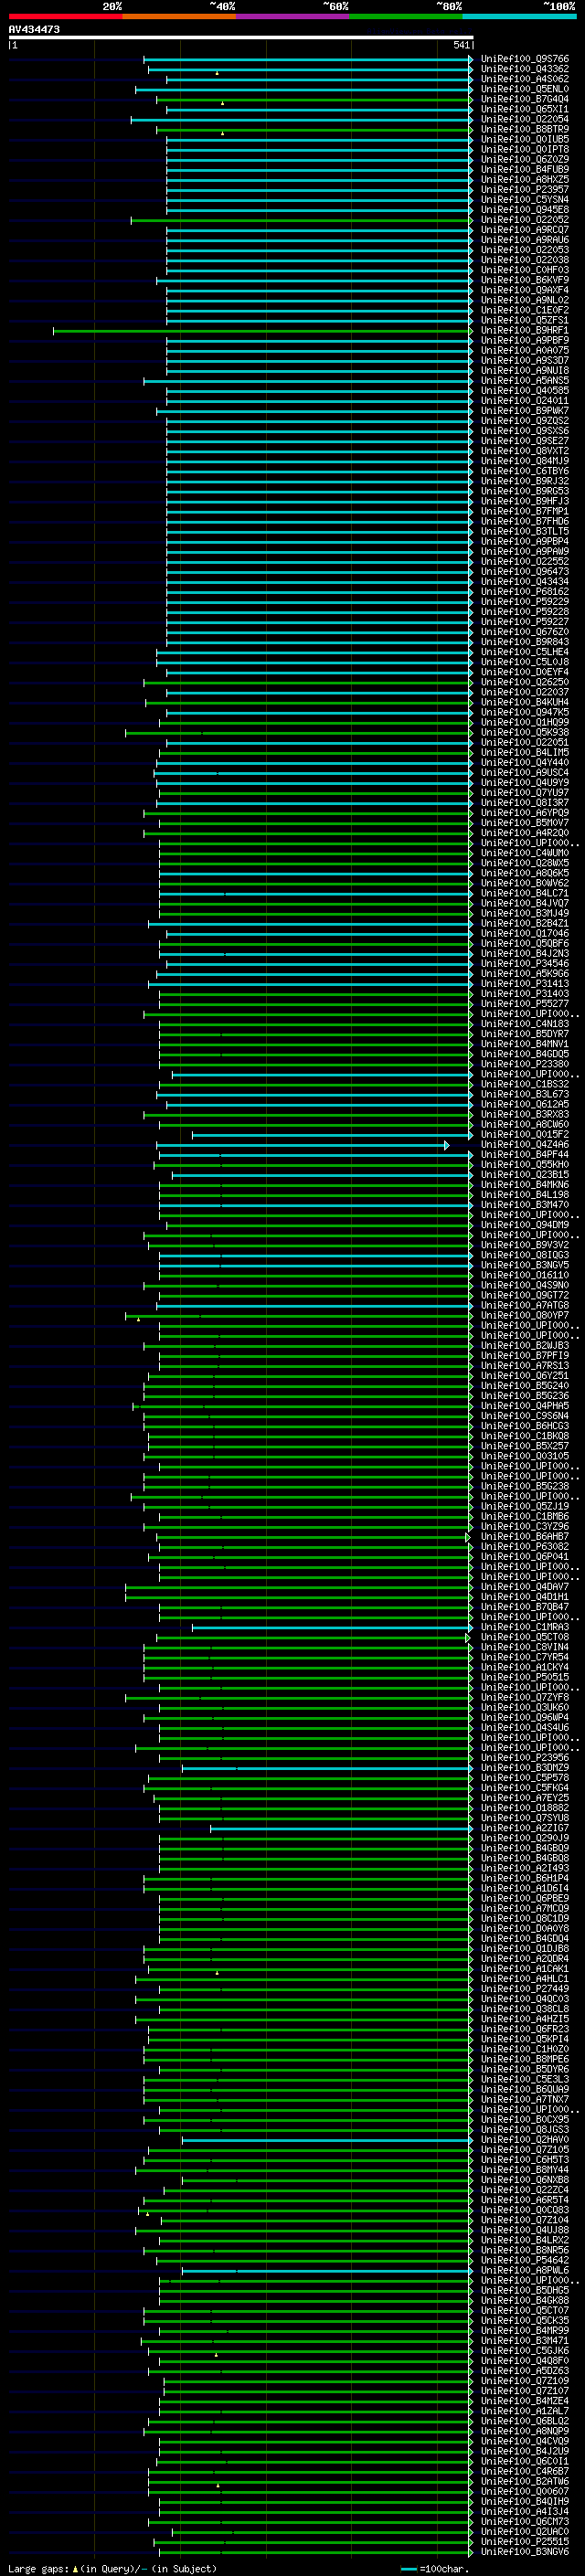Click the cyan ~100% identity color band
Screen dimensions: 585x2576
pos(519,16)
